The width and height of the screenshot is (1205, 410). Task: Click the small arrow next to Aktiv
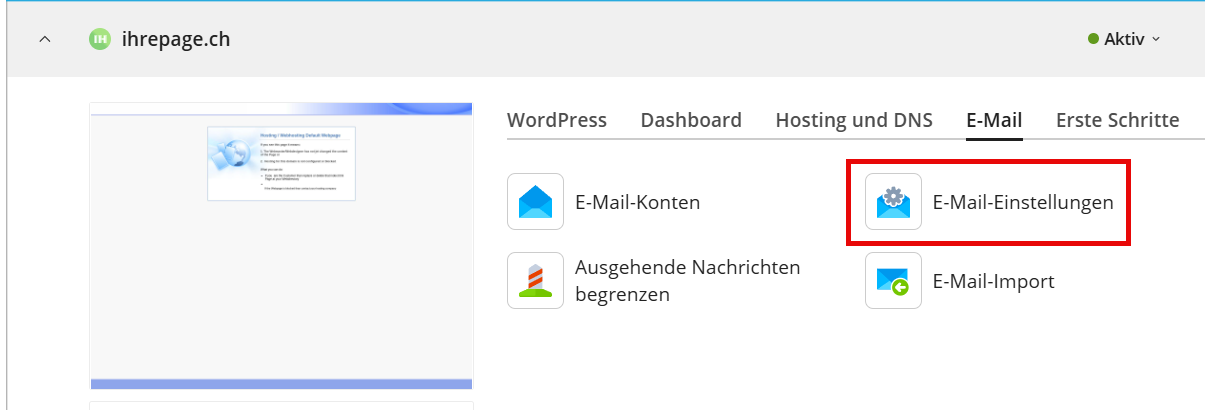[x=1156, y=40]
